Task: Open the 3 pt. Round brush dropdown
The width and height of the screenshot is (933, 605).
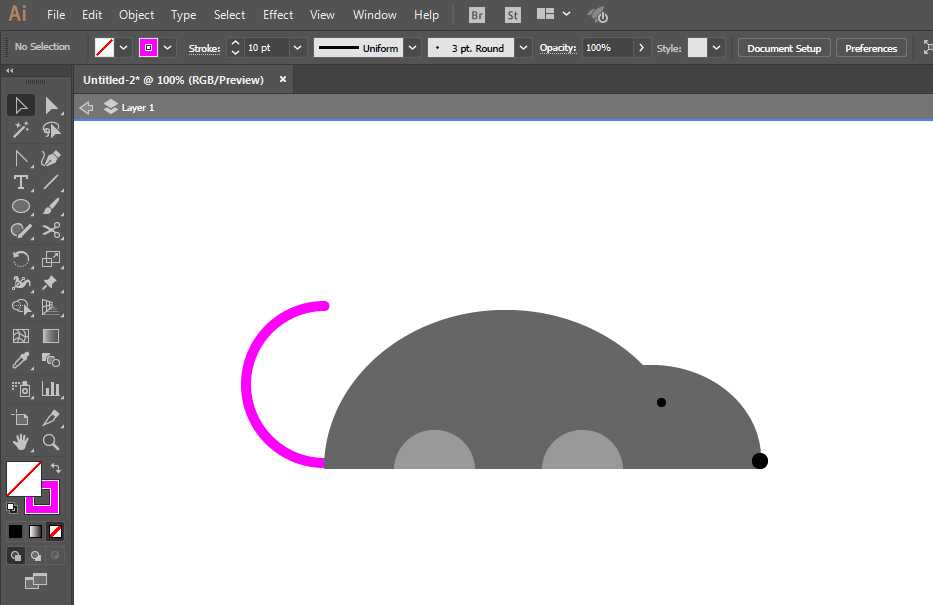Action: click(x=524, y=48)
